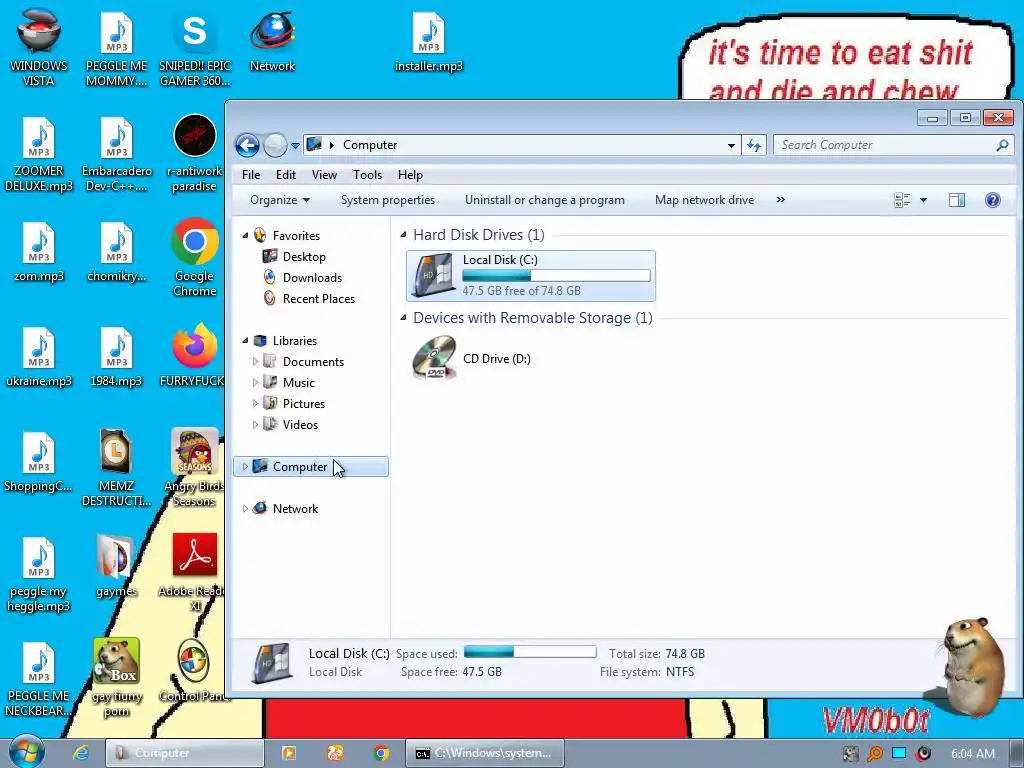Select the Adobe Reader XI desktop icon
Image resolution: width=1024 pixels, height=768 pixels.
[195, 573]
